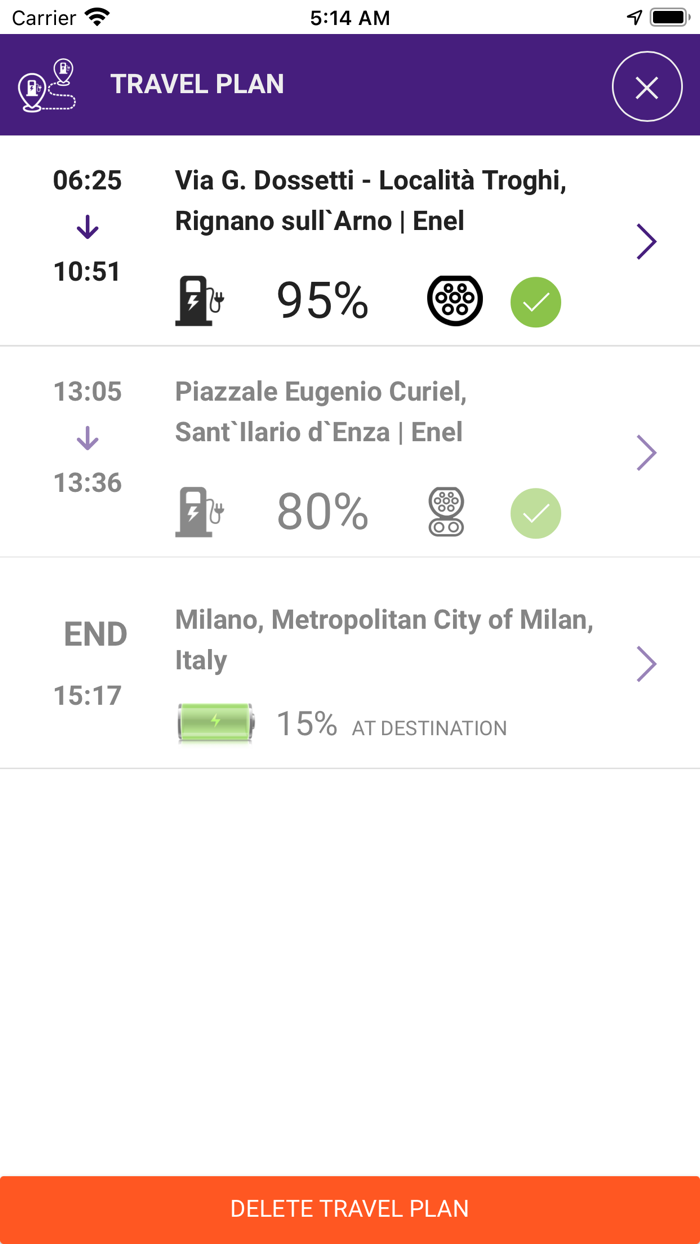The image size is (700, 1244).
Task: Tap the Milano, Metropolitan City of Milan text
Action: point(384,620)
